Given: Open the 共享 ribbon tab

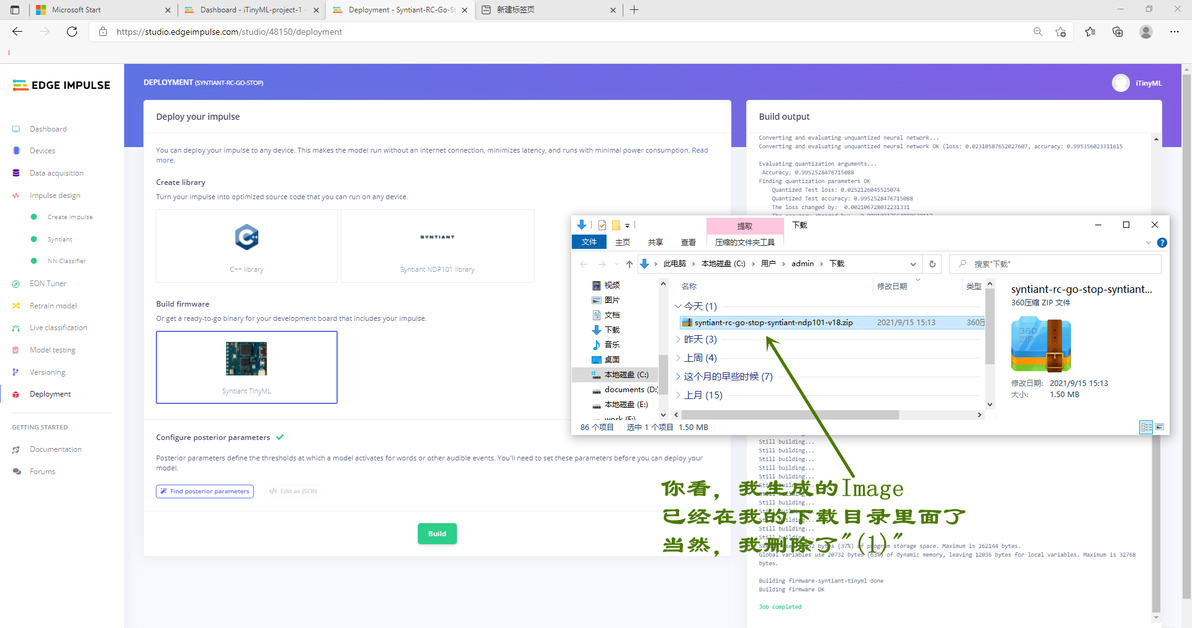Looking at the screenshot, I should (x=655, y=243).
